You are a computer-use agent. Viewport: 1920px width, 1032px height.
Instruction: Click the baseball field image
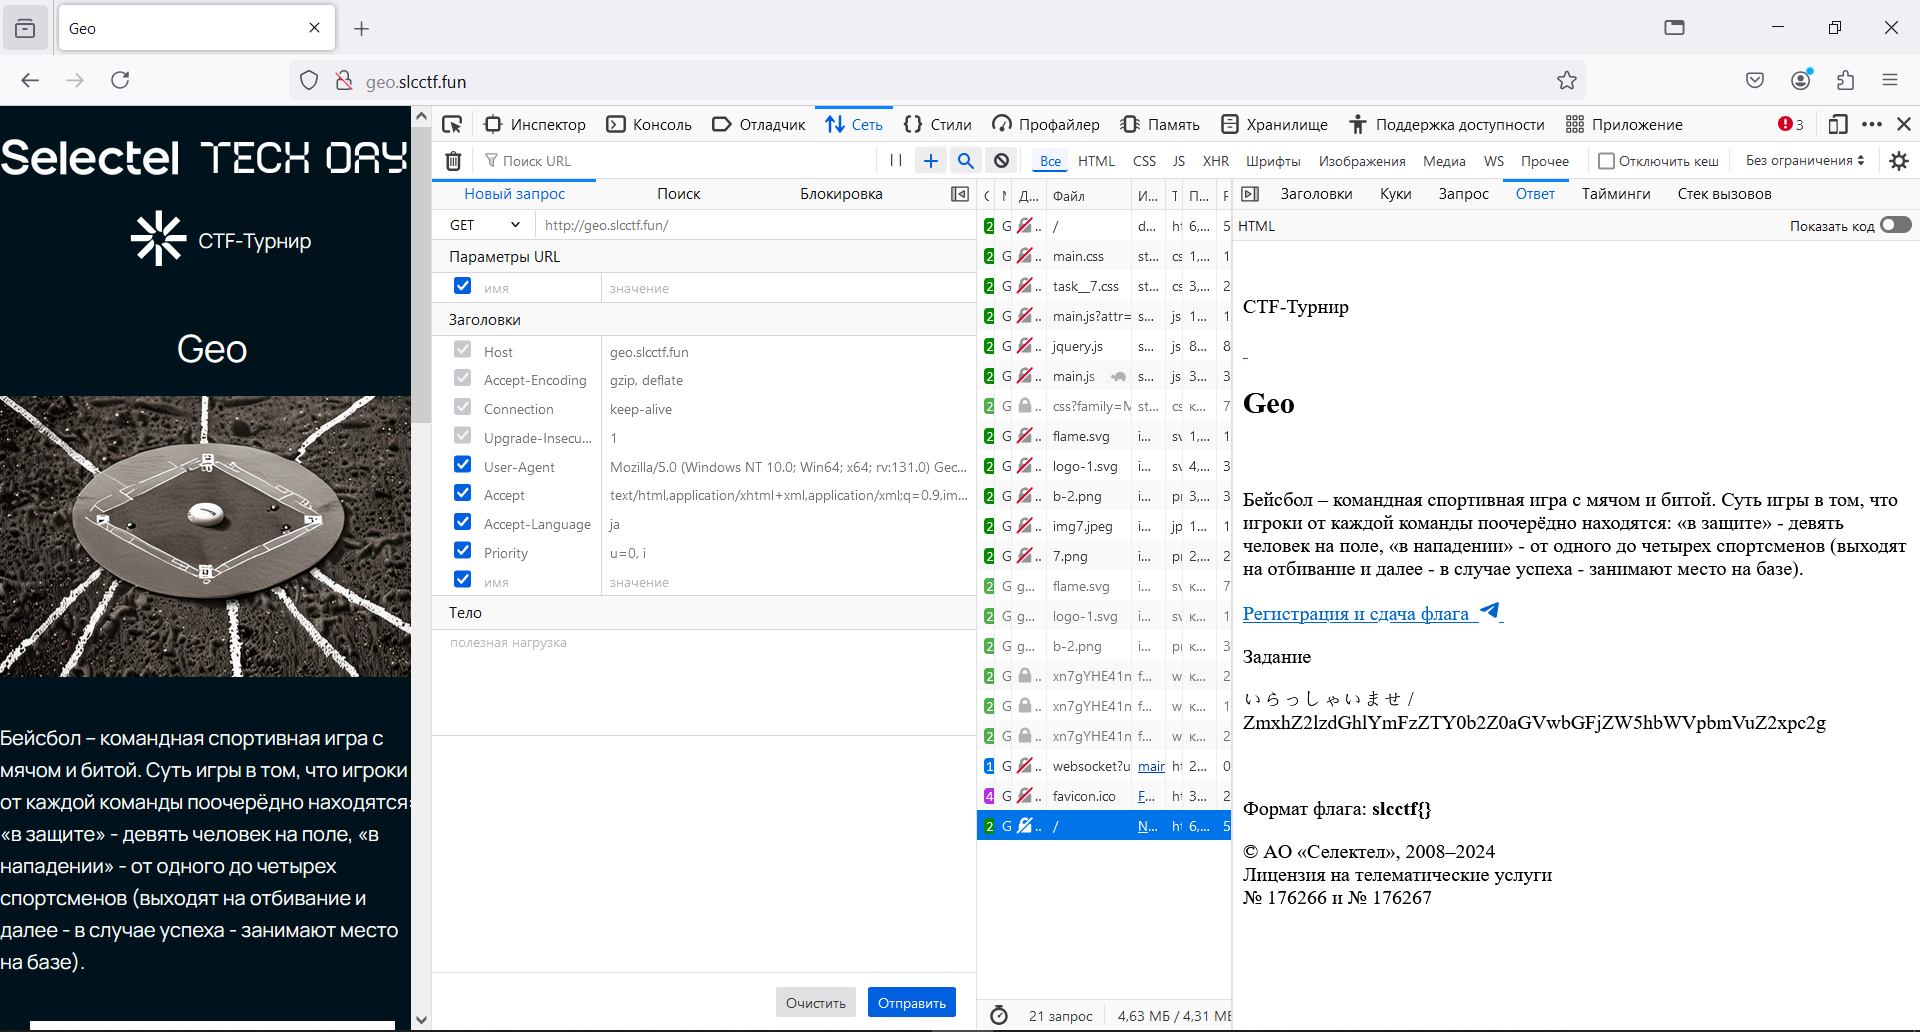(205, 536)
